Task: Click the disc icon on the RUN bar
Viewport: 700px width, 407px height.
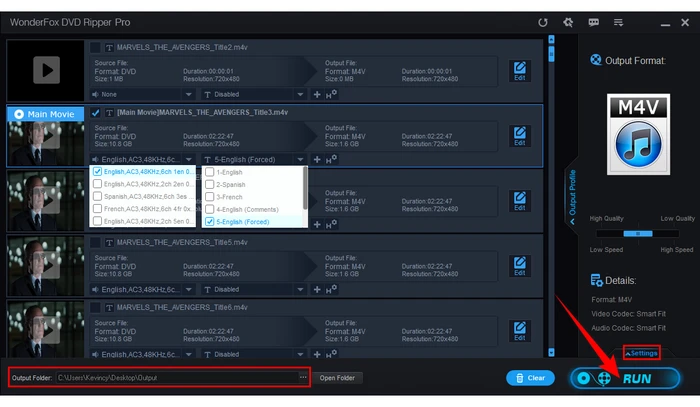Action: tap(583, 378)
